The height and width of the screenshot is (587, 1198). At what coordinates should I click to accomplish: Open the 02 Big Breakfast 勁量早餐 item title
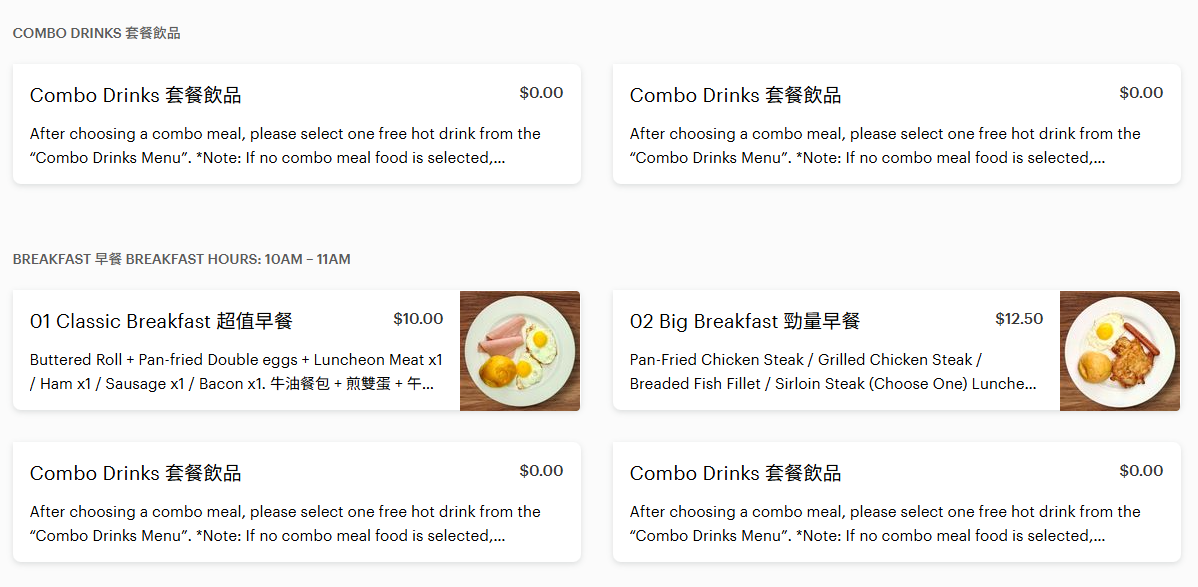point(745,321)
